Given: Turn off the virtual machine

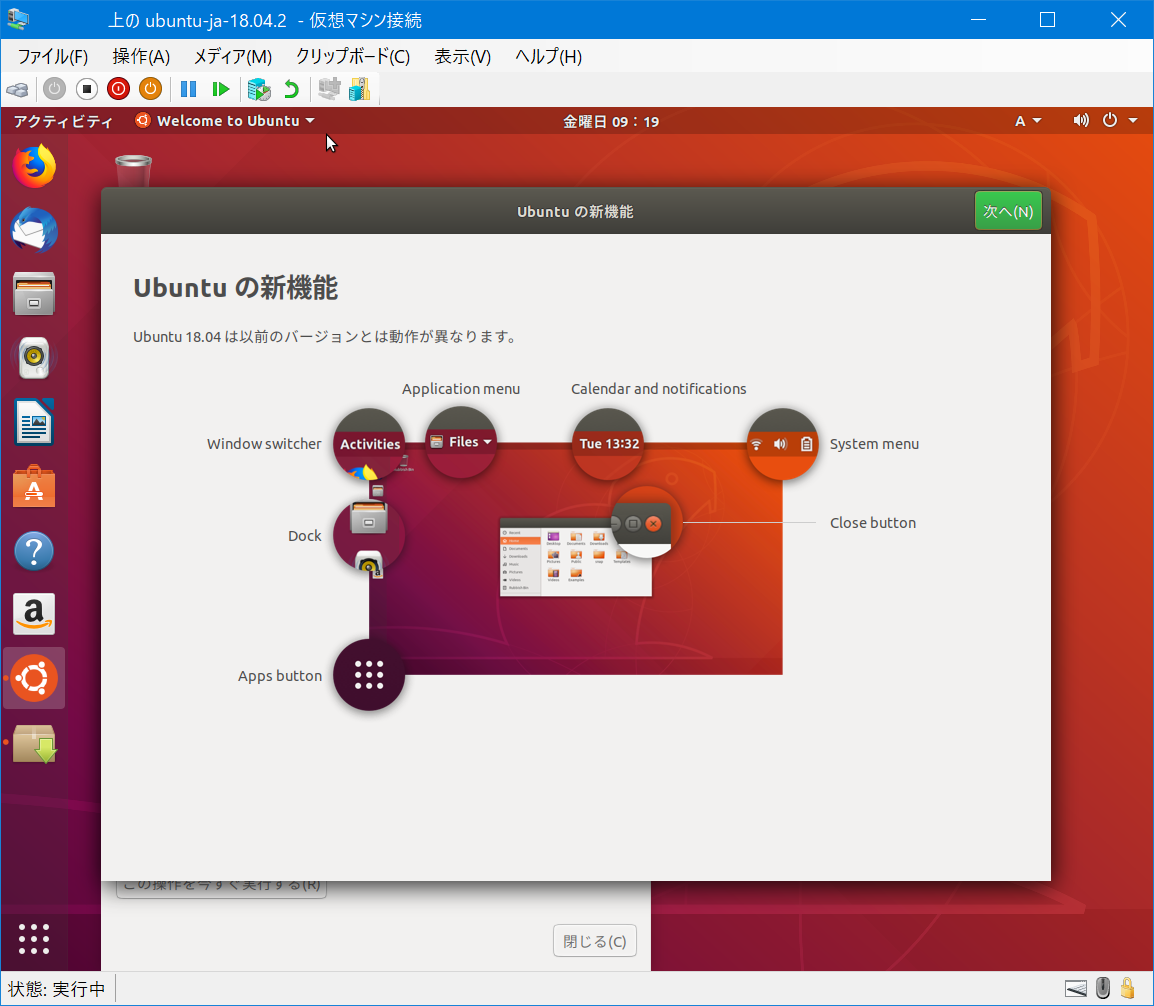Looking at the screenshot, I should [x=118, y=89].
